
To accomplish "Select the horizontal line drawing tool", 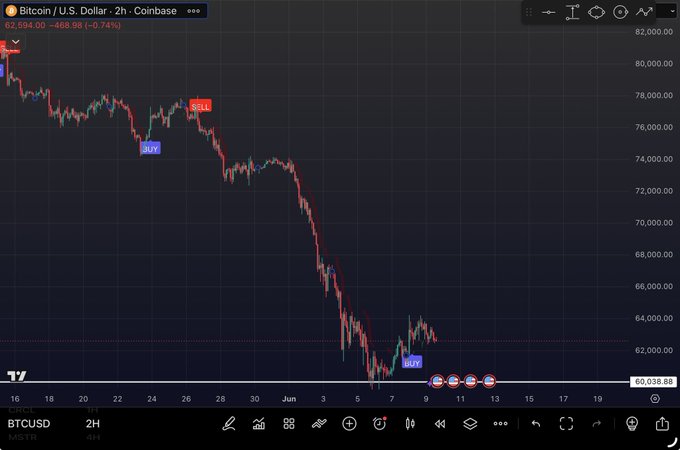I will coord(549,12).
